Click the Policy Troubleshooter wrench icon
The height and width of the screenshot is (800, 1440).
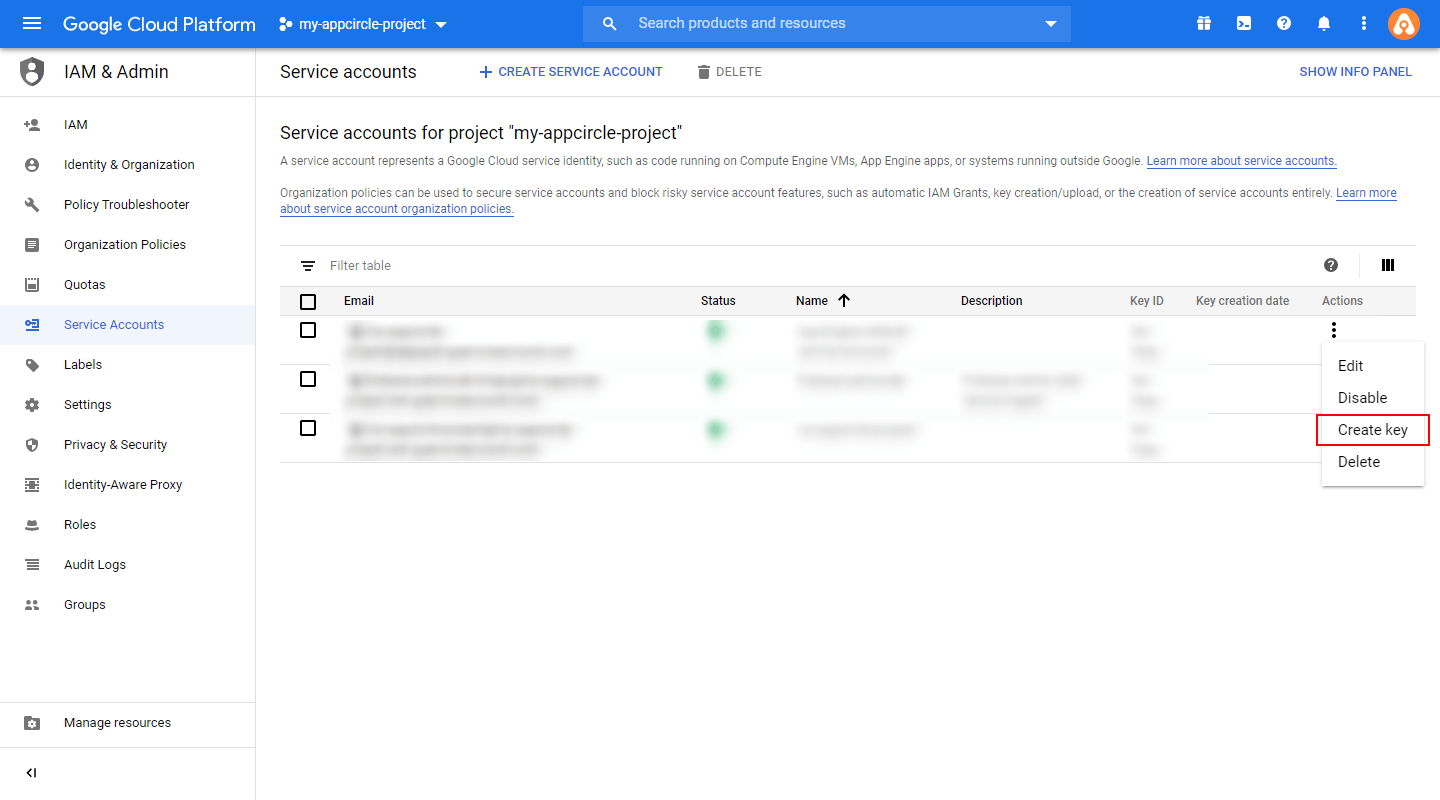coord(32,205)
